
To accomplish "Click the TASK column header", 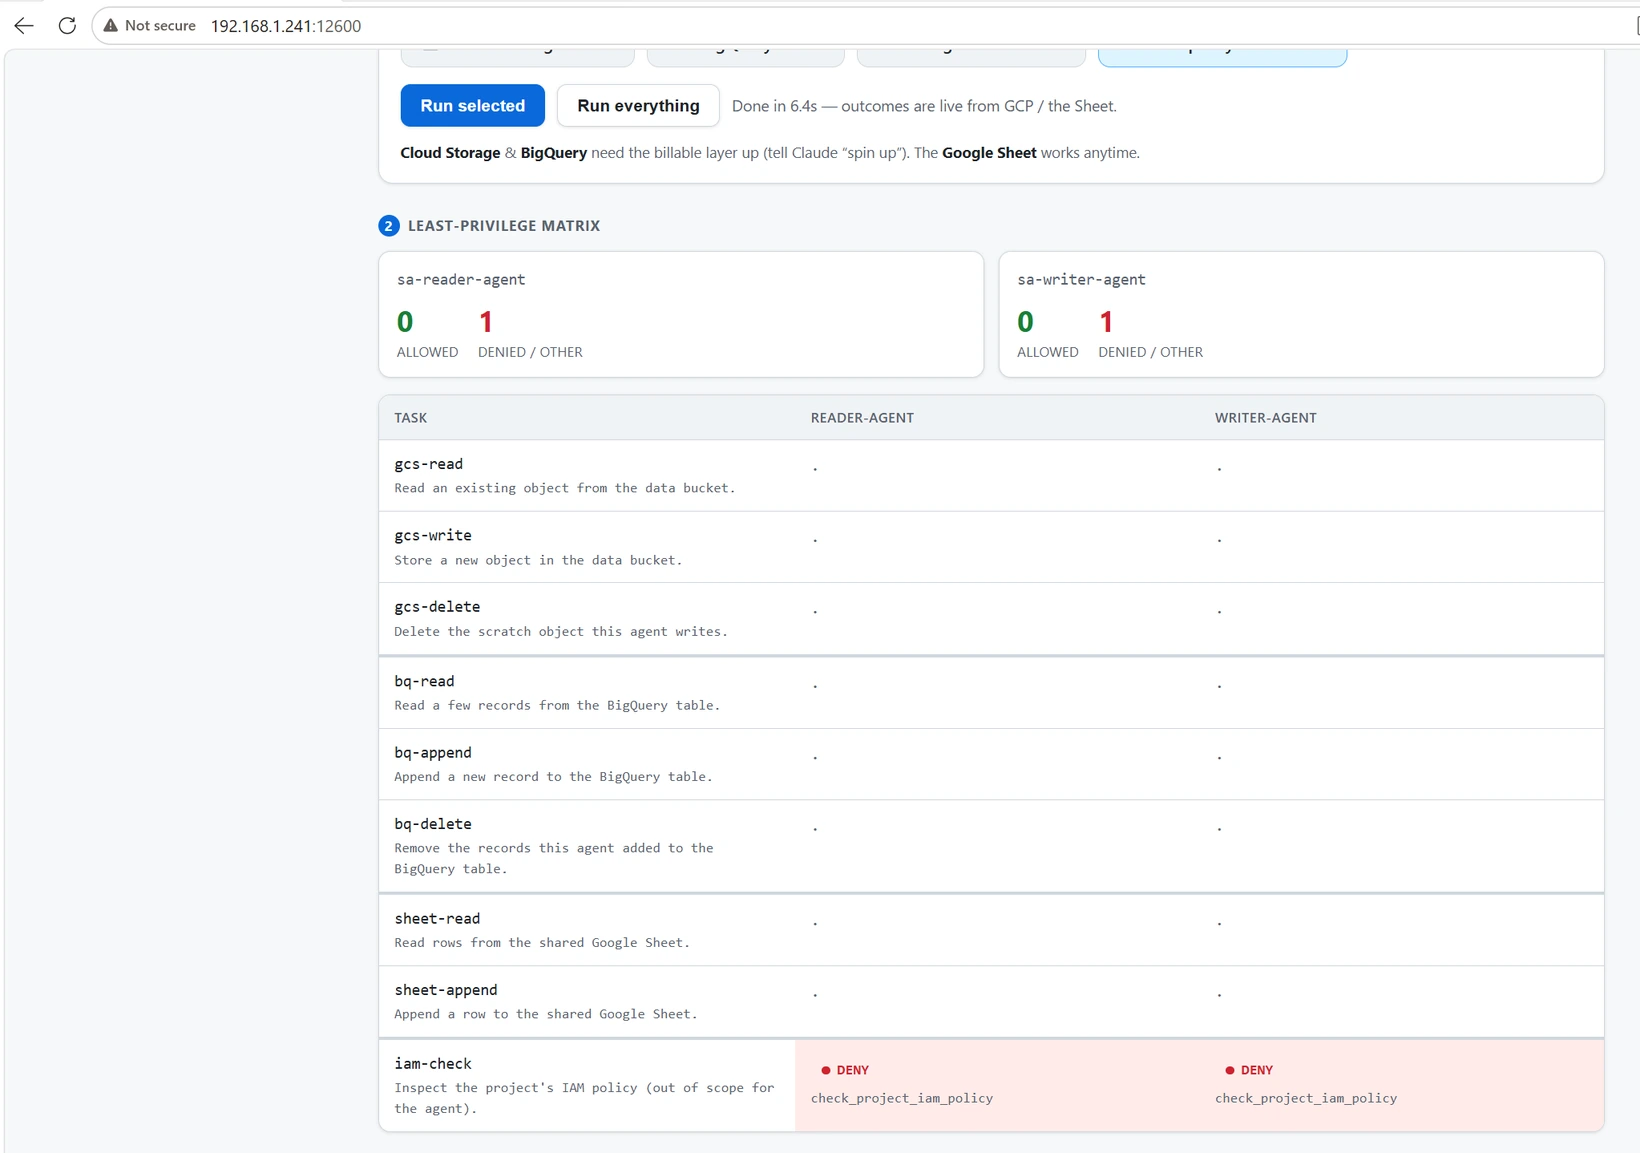I will (411, 418).
